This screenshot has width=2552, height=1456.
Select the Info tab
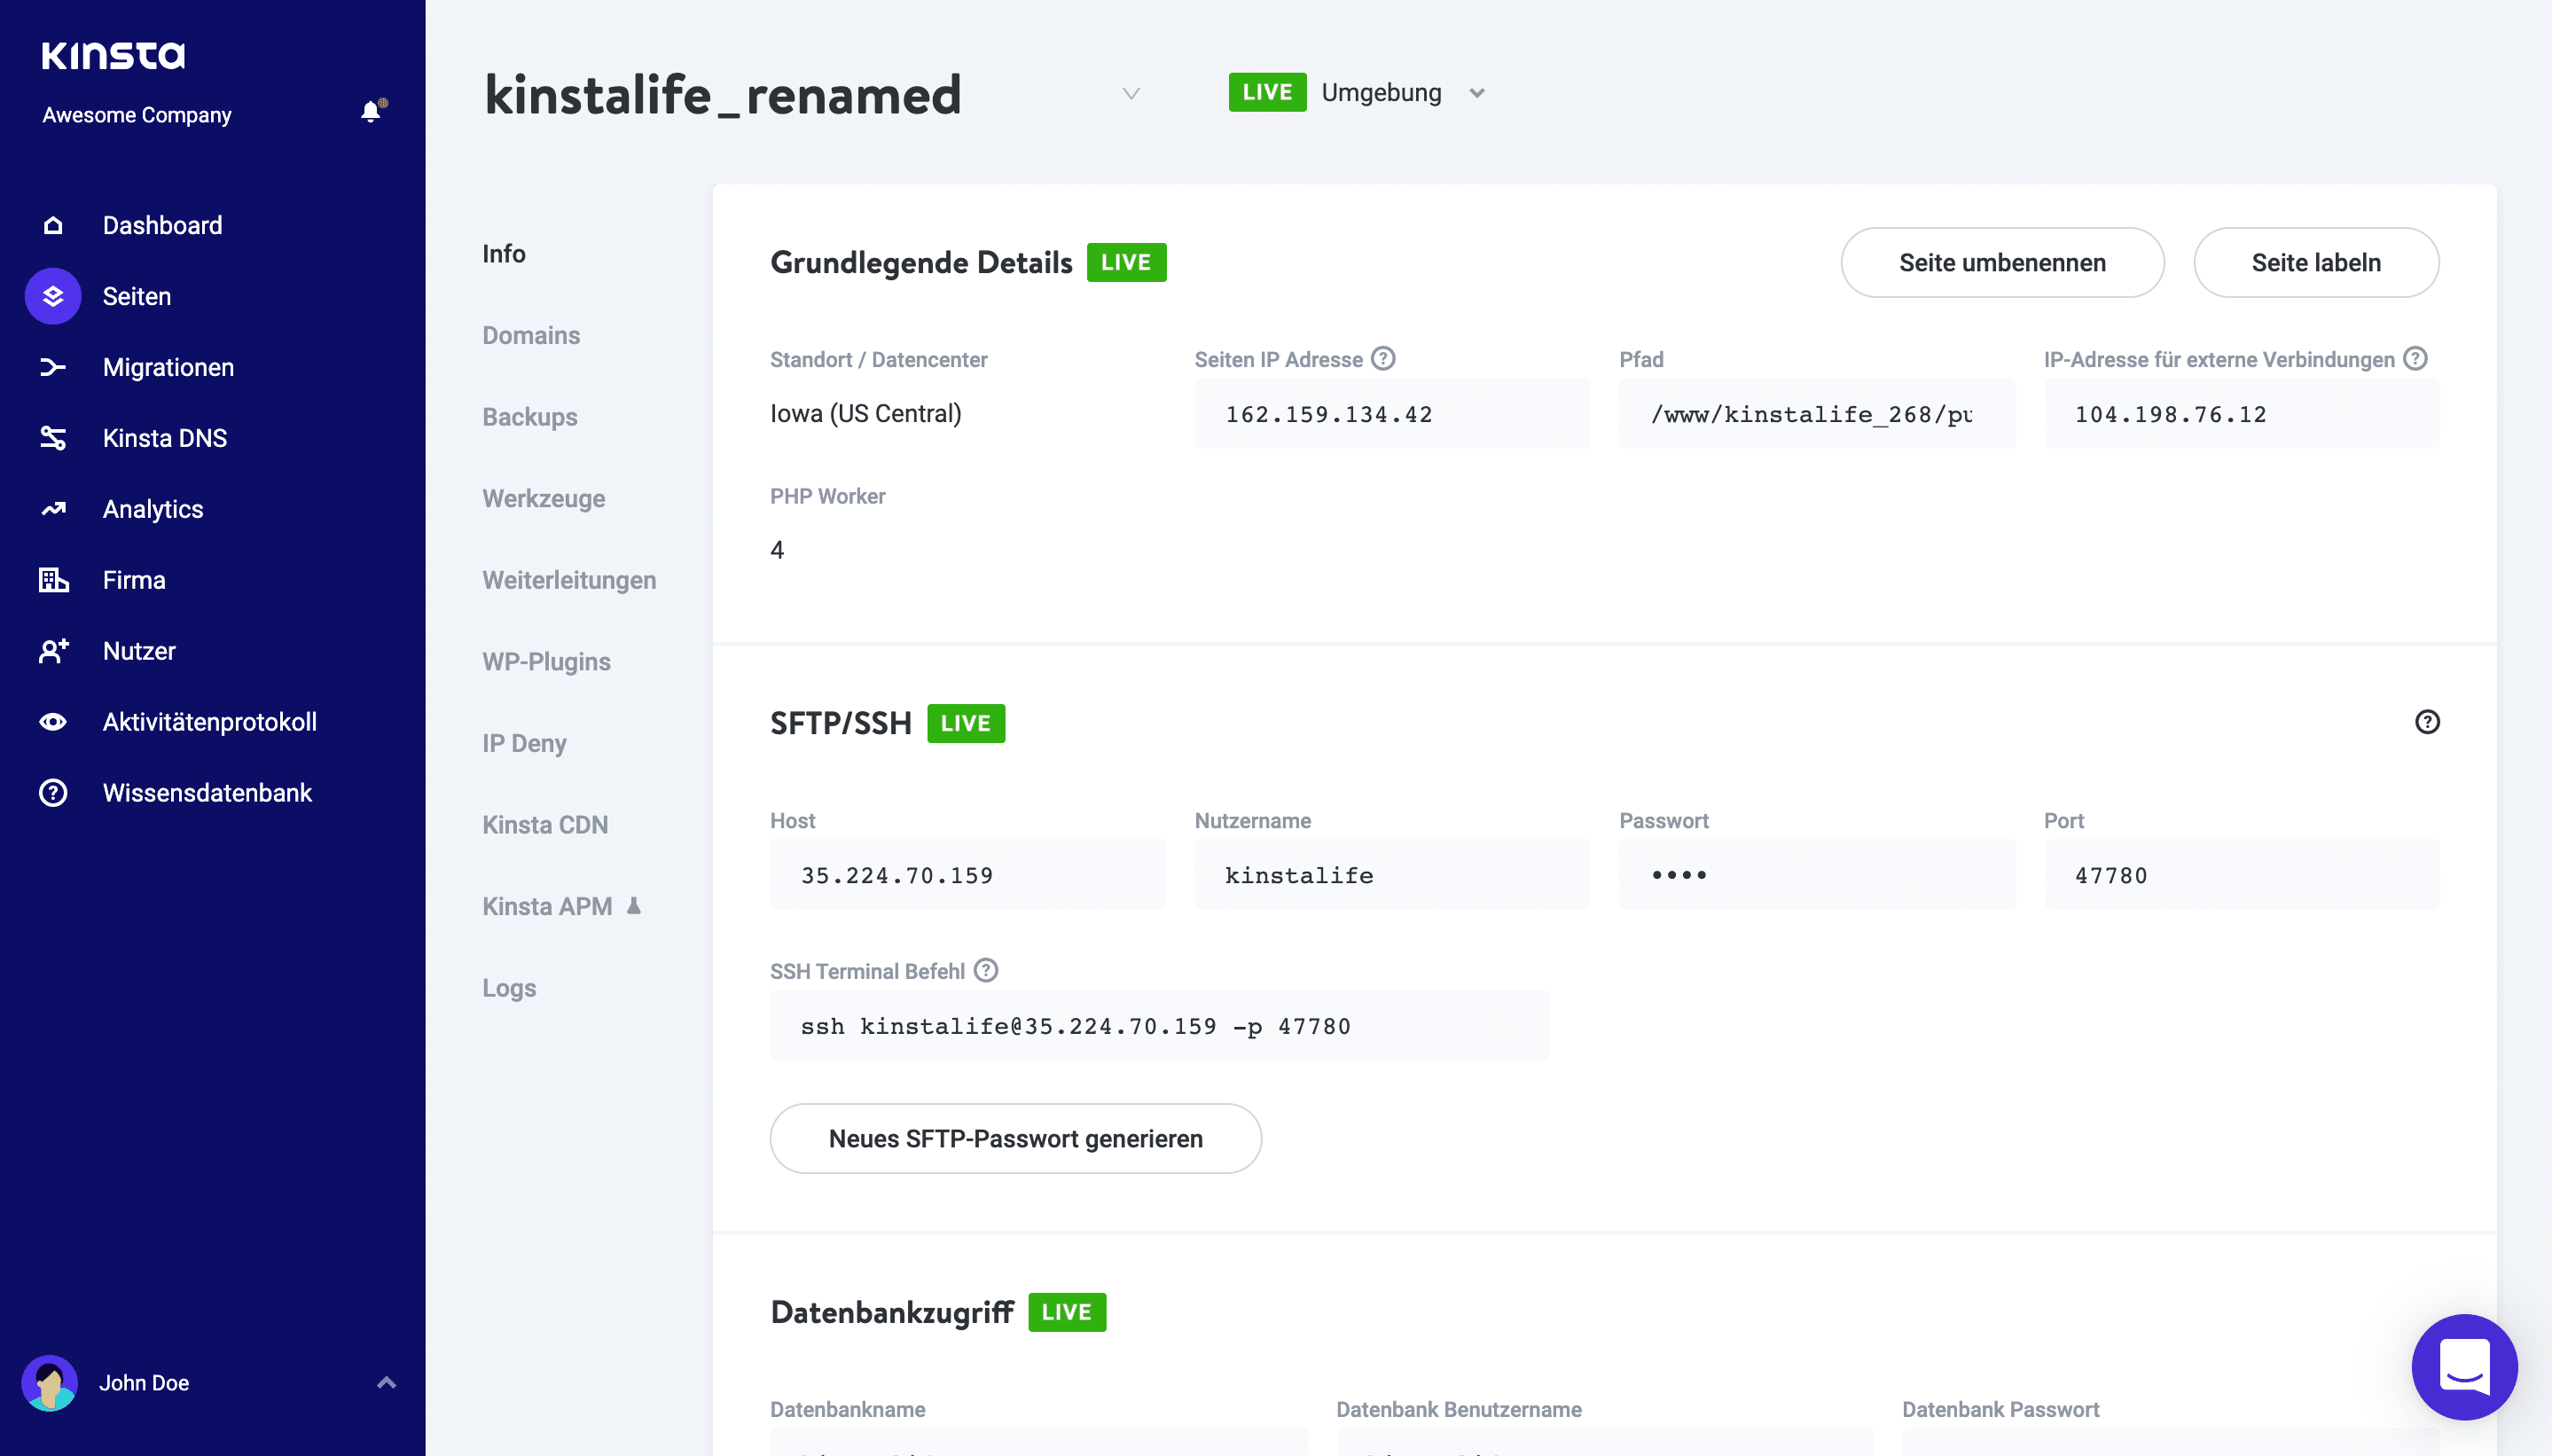pyautogui.click(x=504, y=254)
